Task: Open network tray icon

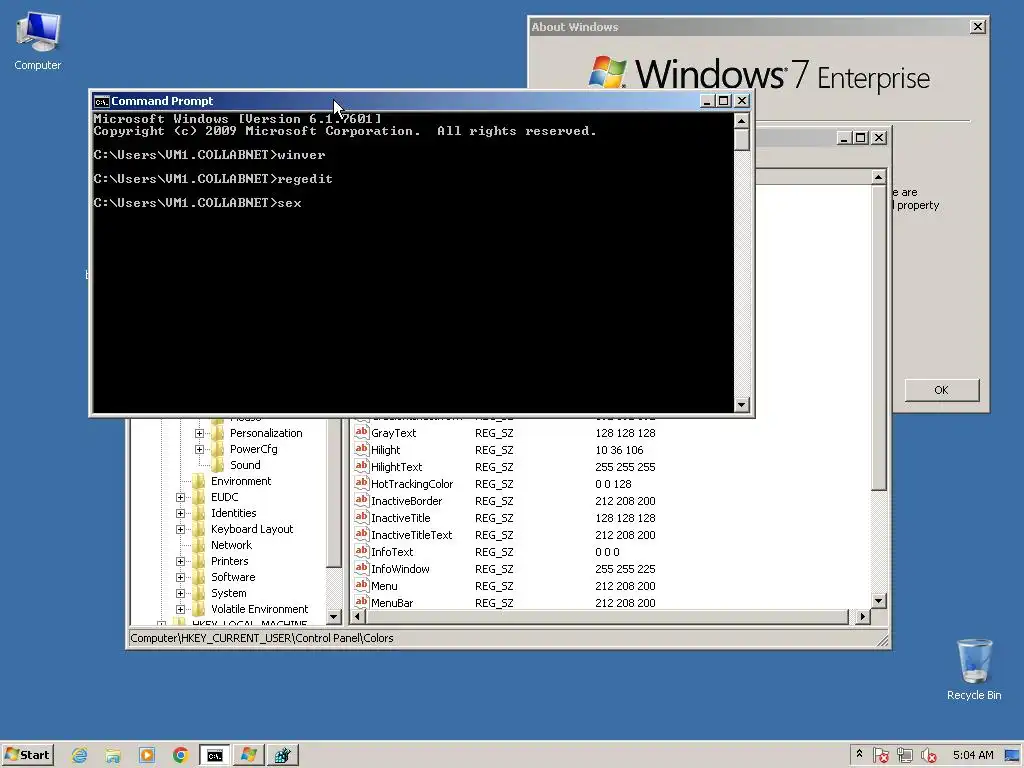Action: coord(904,756)
